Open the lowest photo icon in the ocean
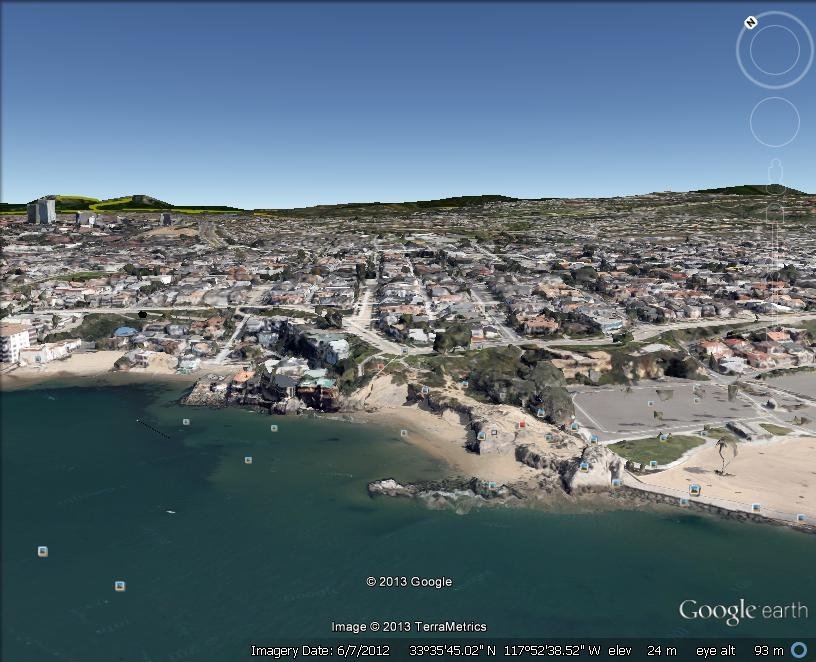The width and height of the screenshot is (816, 662). point(120,586)
